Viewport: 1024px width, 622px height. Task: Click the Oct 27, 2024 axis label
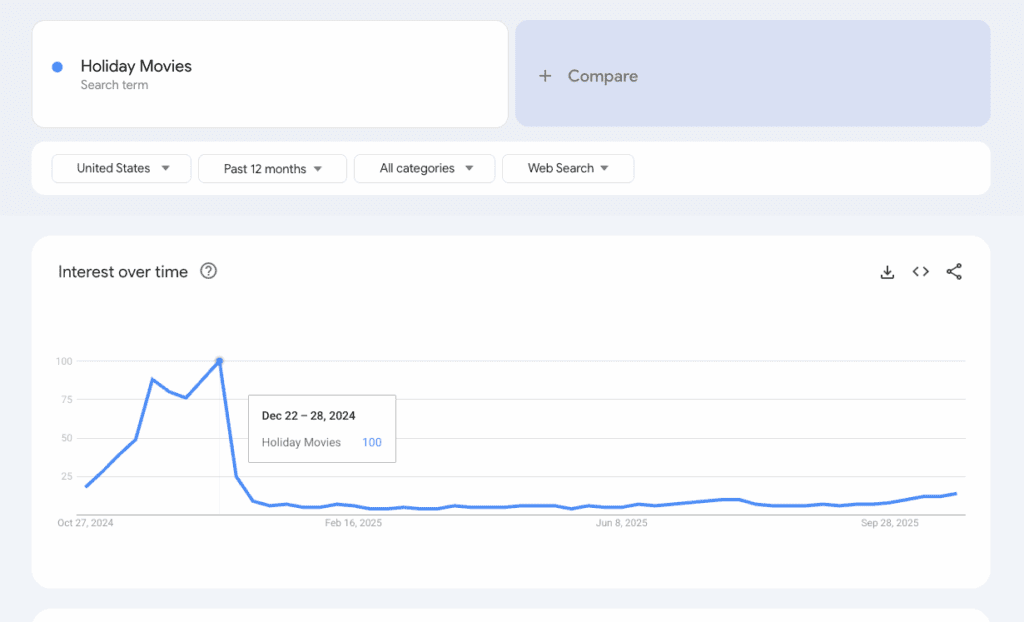pyautogui.click(x=85, y=523)
